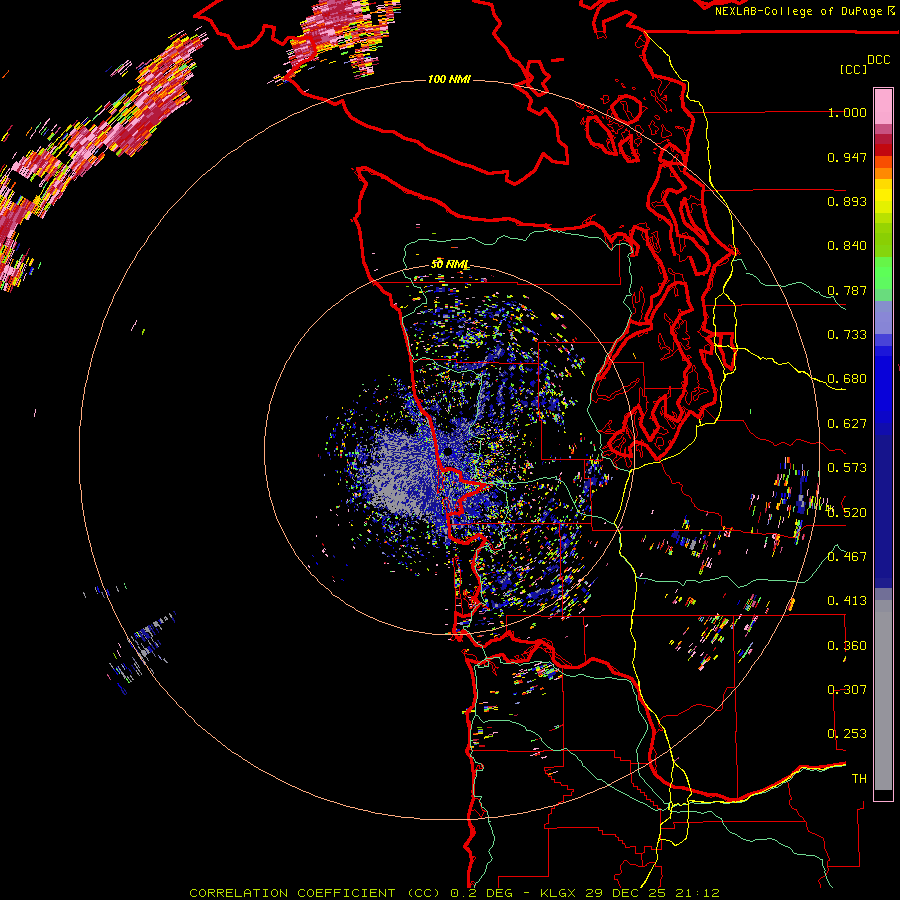Click the 0.733 color scale label
The image size is (900, 900).
[x=847, y=335]
